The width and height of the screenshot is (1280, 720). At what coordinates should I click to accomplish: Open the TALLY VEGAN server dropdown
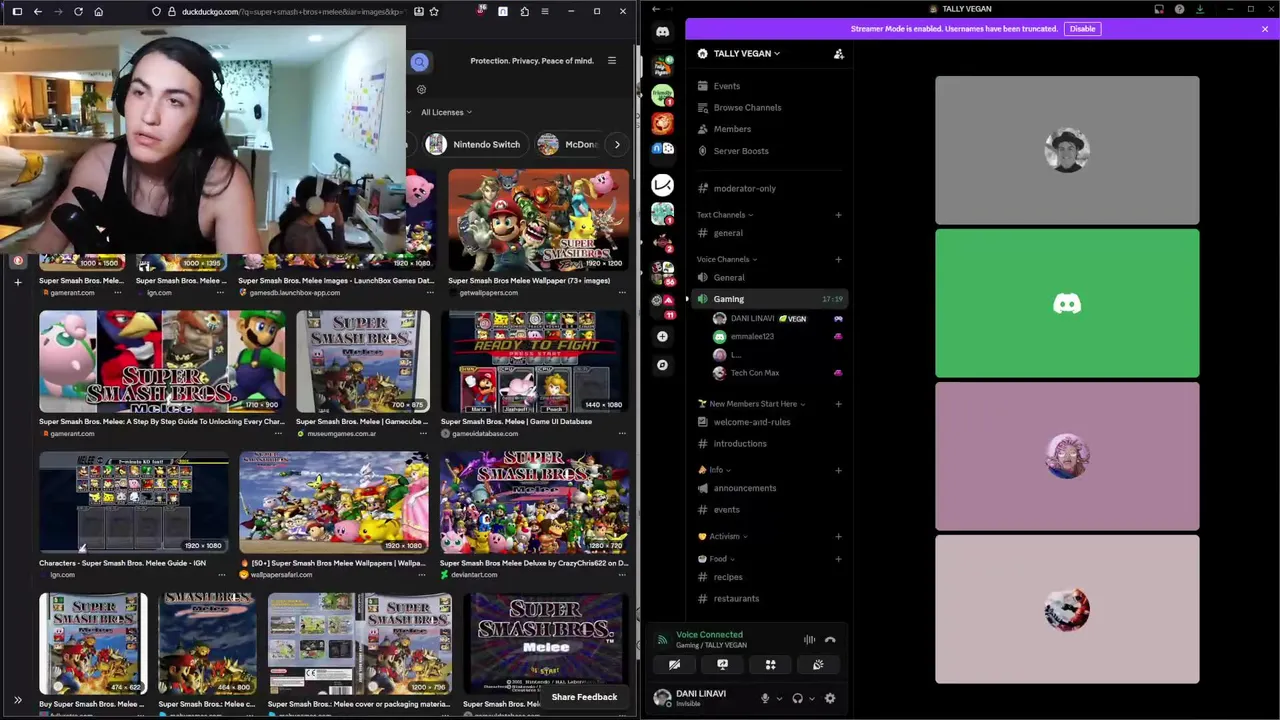[745, 54]
